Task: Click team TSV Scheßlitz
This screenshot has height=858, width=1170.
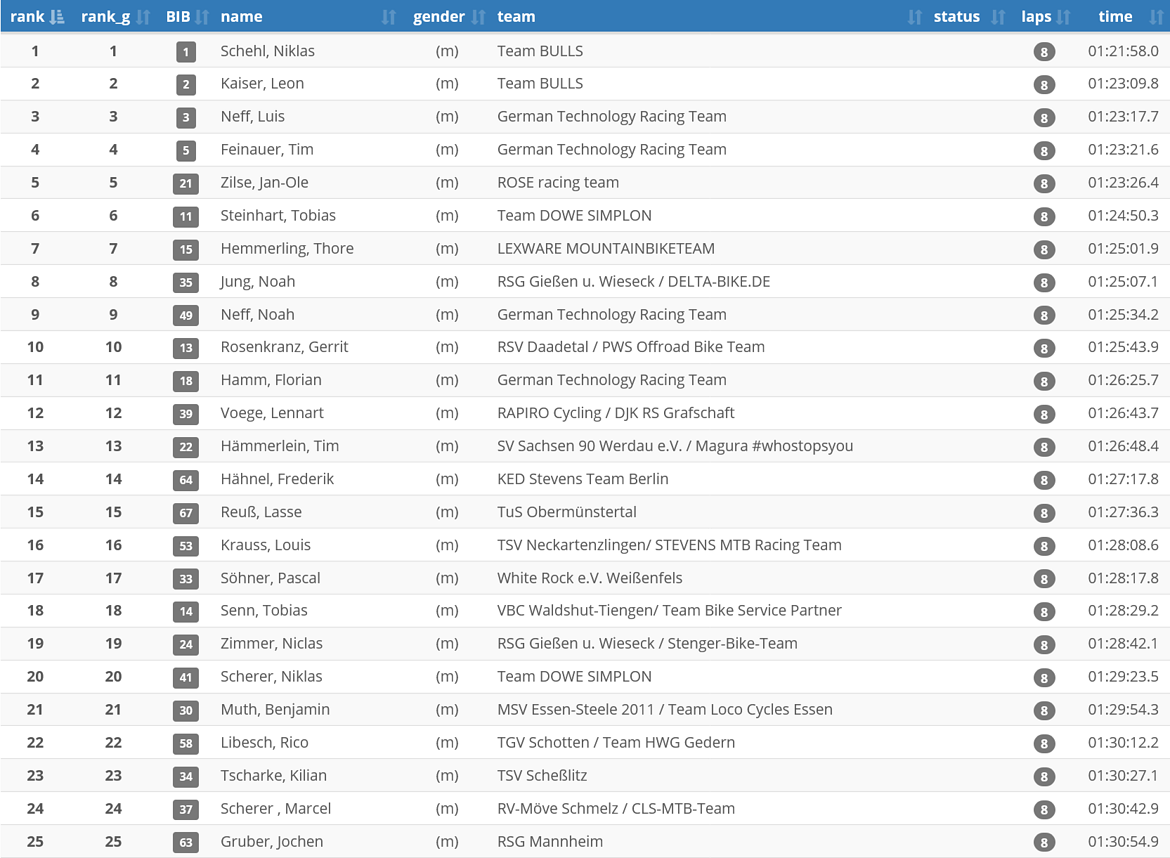Action: coord(542,775)
